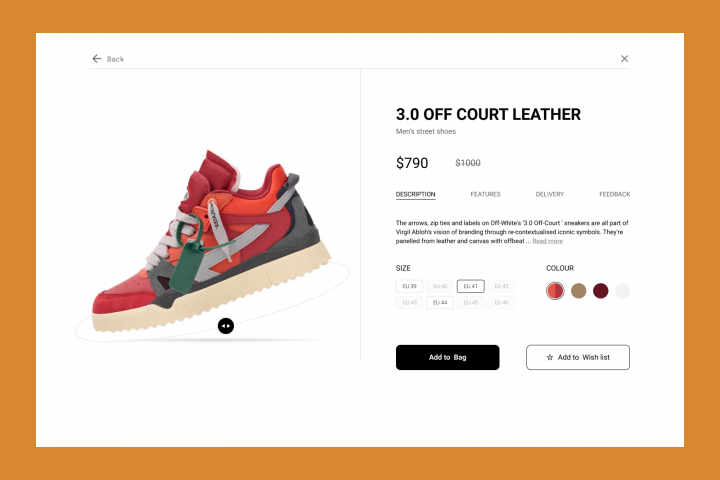Open the Features tab

(x=485, y=194)
